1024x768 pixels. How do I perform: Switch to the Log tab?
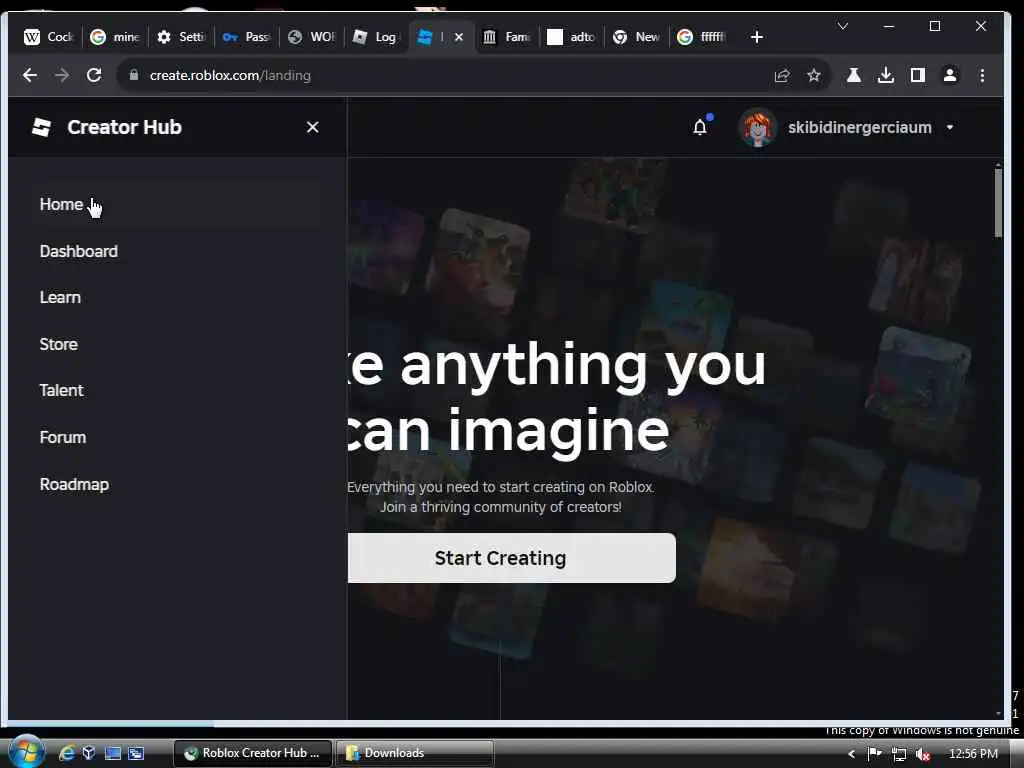[377, 37]
